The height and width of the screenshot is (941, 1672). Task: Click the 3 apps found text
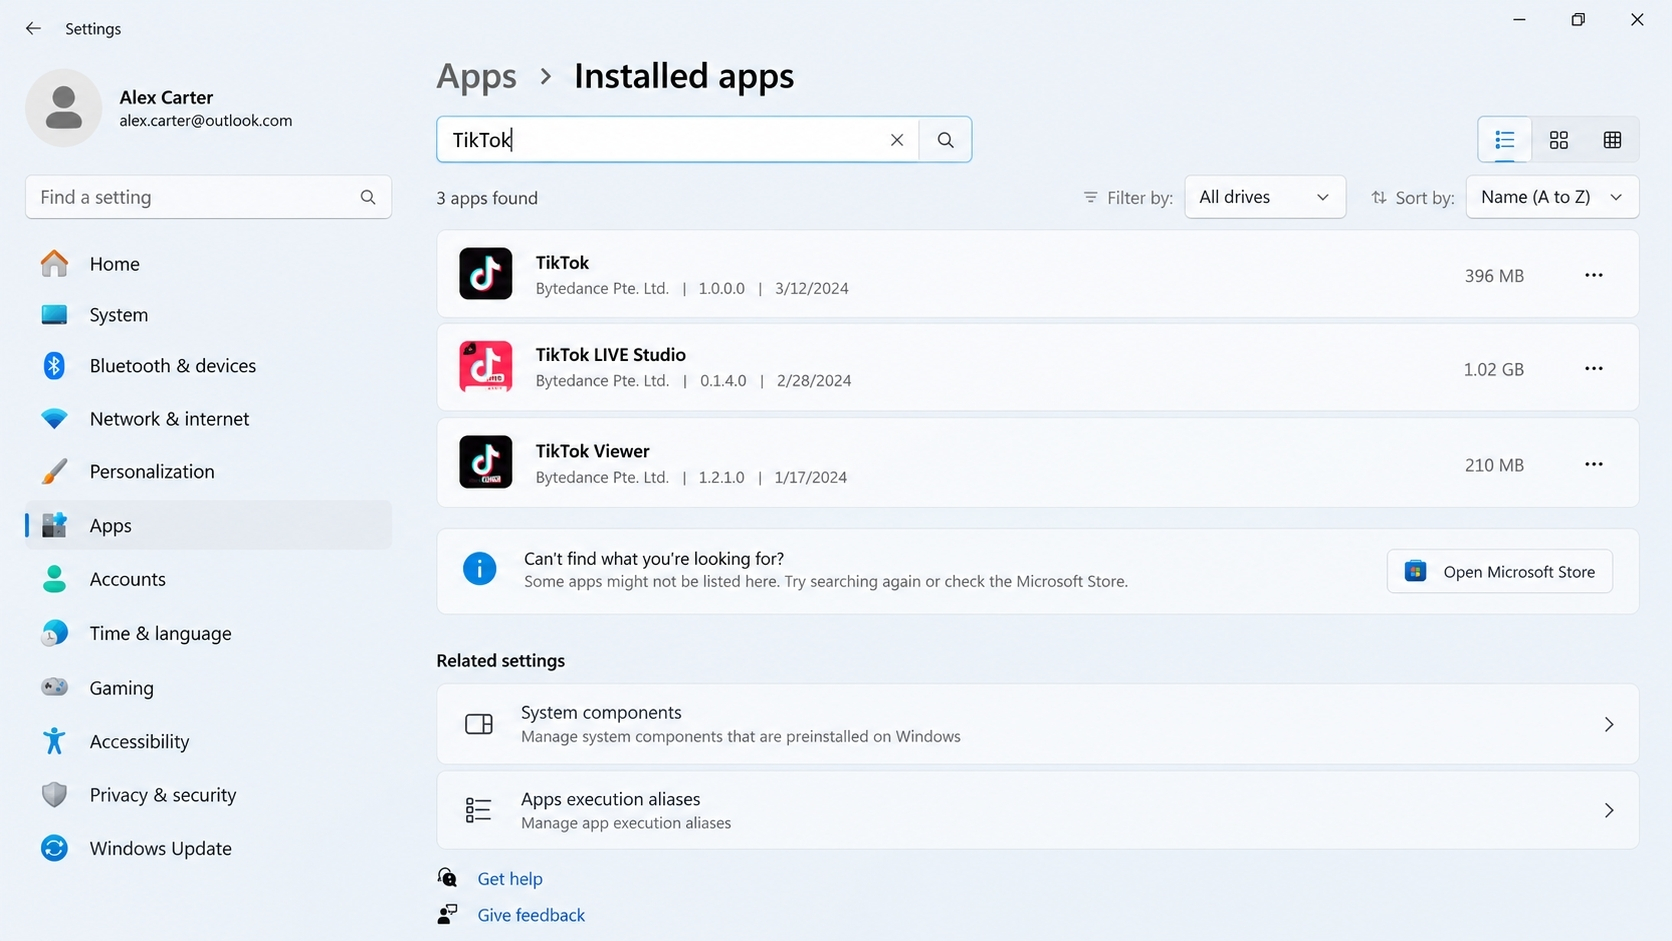point(487,198)
